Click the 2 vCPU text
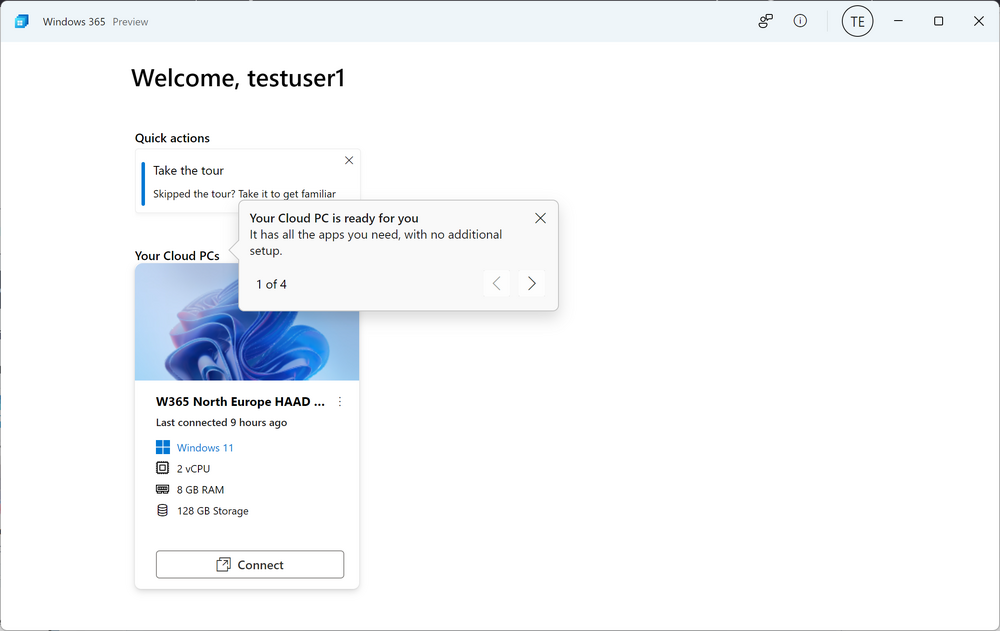 [193, 469]
